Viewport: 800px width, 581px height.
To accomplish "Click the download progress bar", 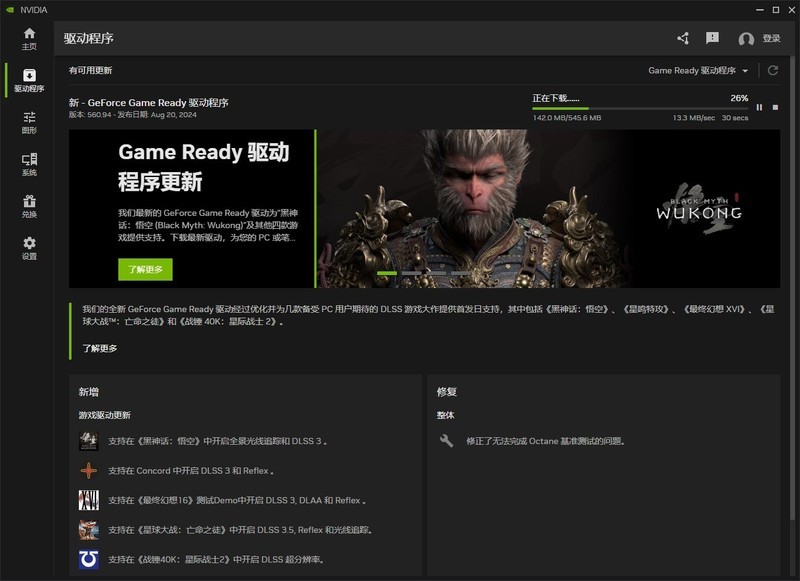I will [x=640, y=108].
